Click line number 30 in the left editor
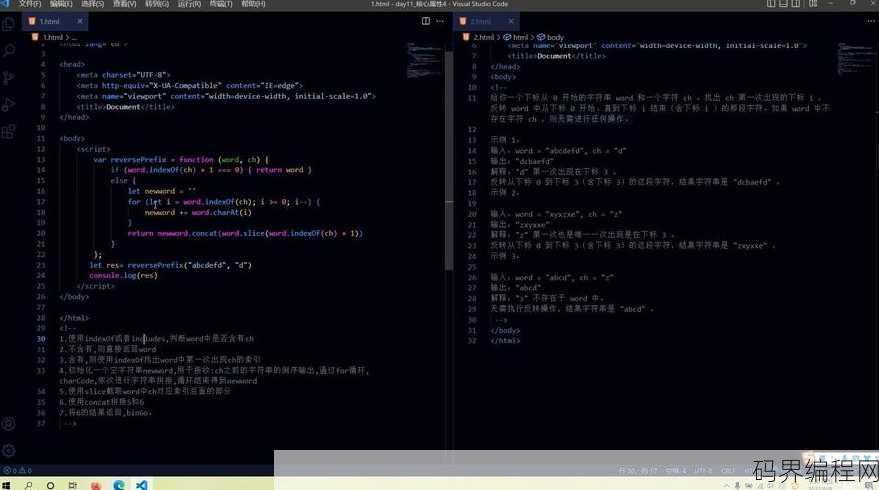 point(41,339)
